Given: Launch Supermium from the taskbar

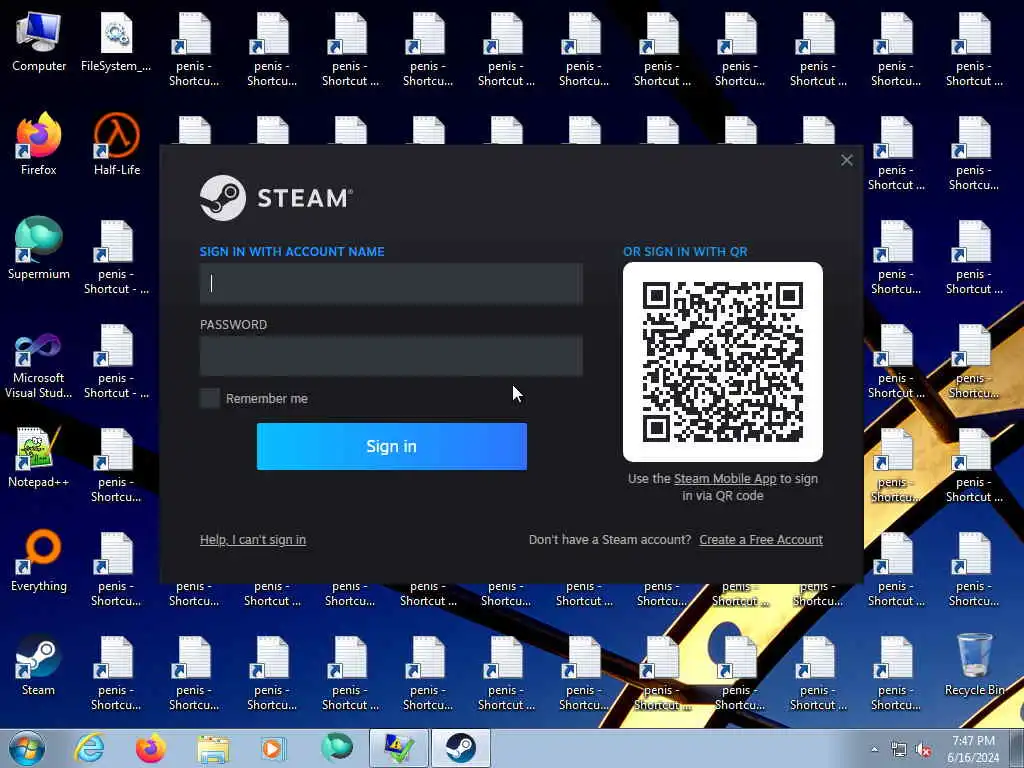Looking at the screenshot, I should pos(336,748).
